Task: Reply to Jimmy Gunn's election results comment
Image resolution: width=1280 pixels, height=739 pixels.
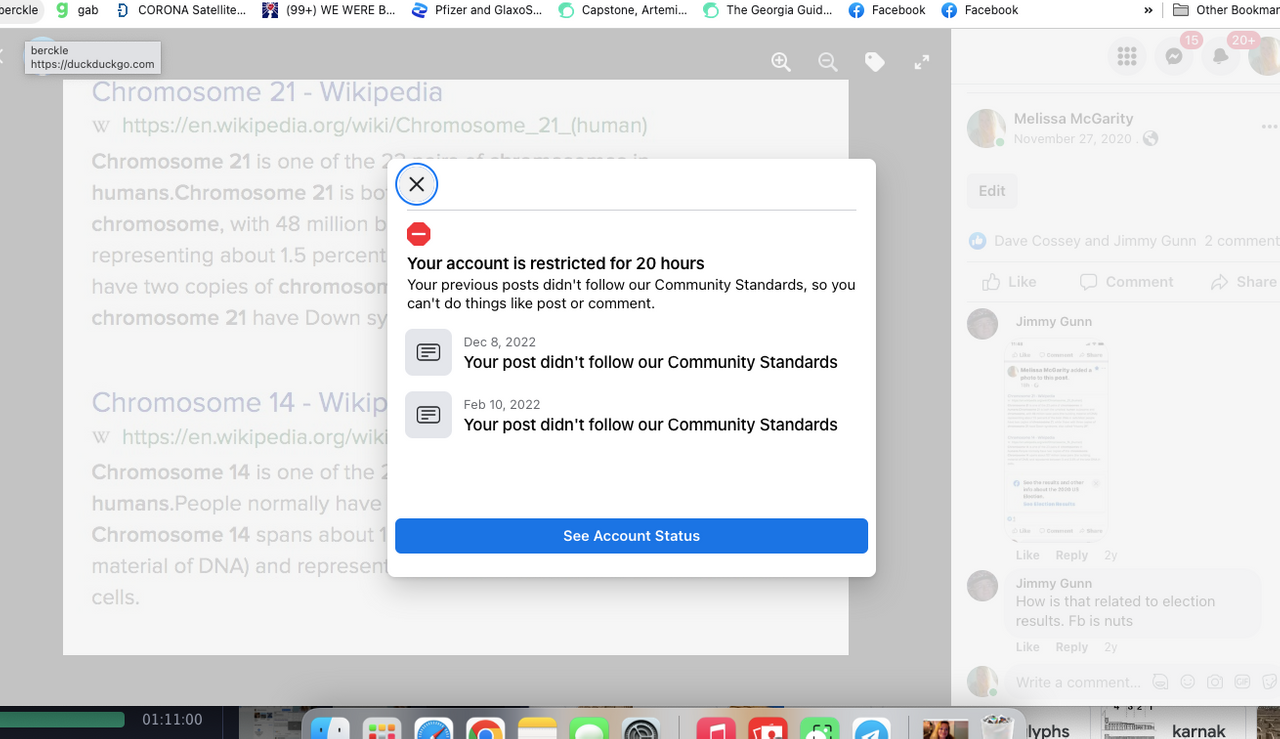Action: pyautogui.click(x=1072, y=647)
